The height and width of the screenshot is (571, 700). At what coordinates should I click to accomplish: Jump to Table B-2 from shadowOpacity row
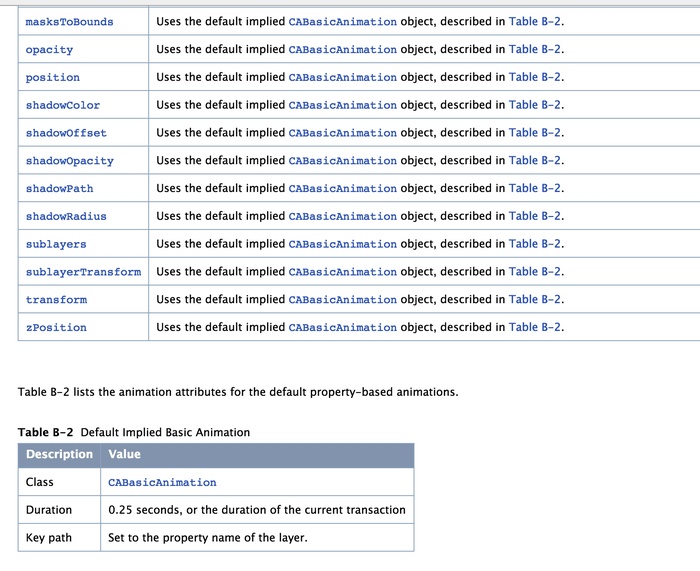point(534,160)
